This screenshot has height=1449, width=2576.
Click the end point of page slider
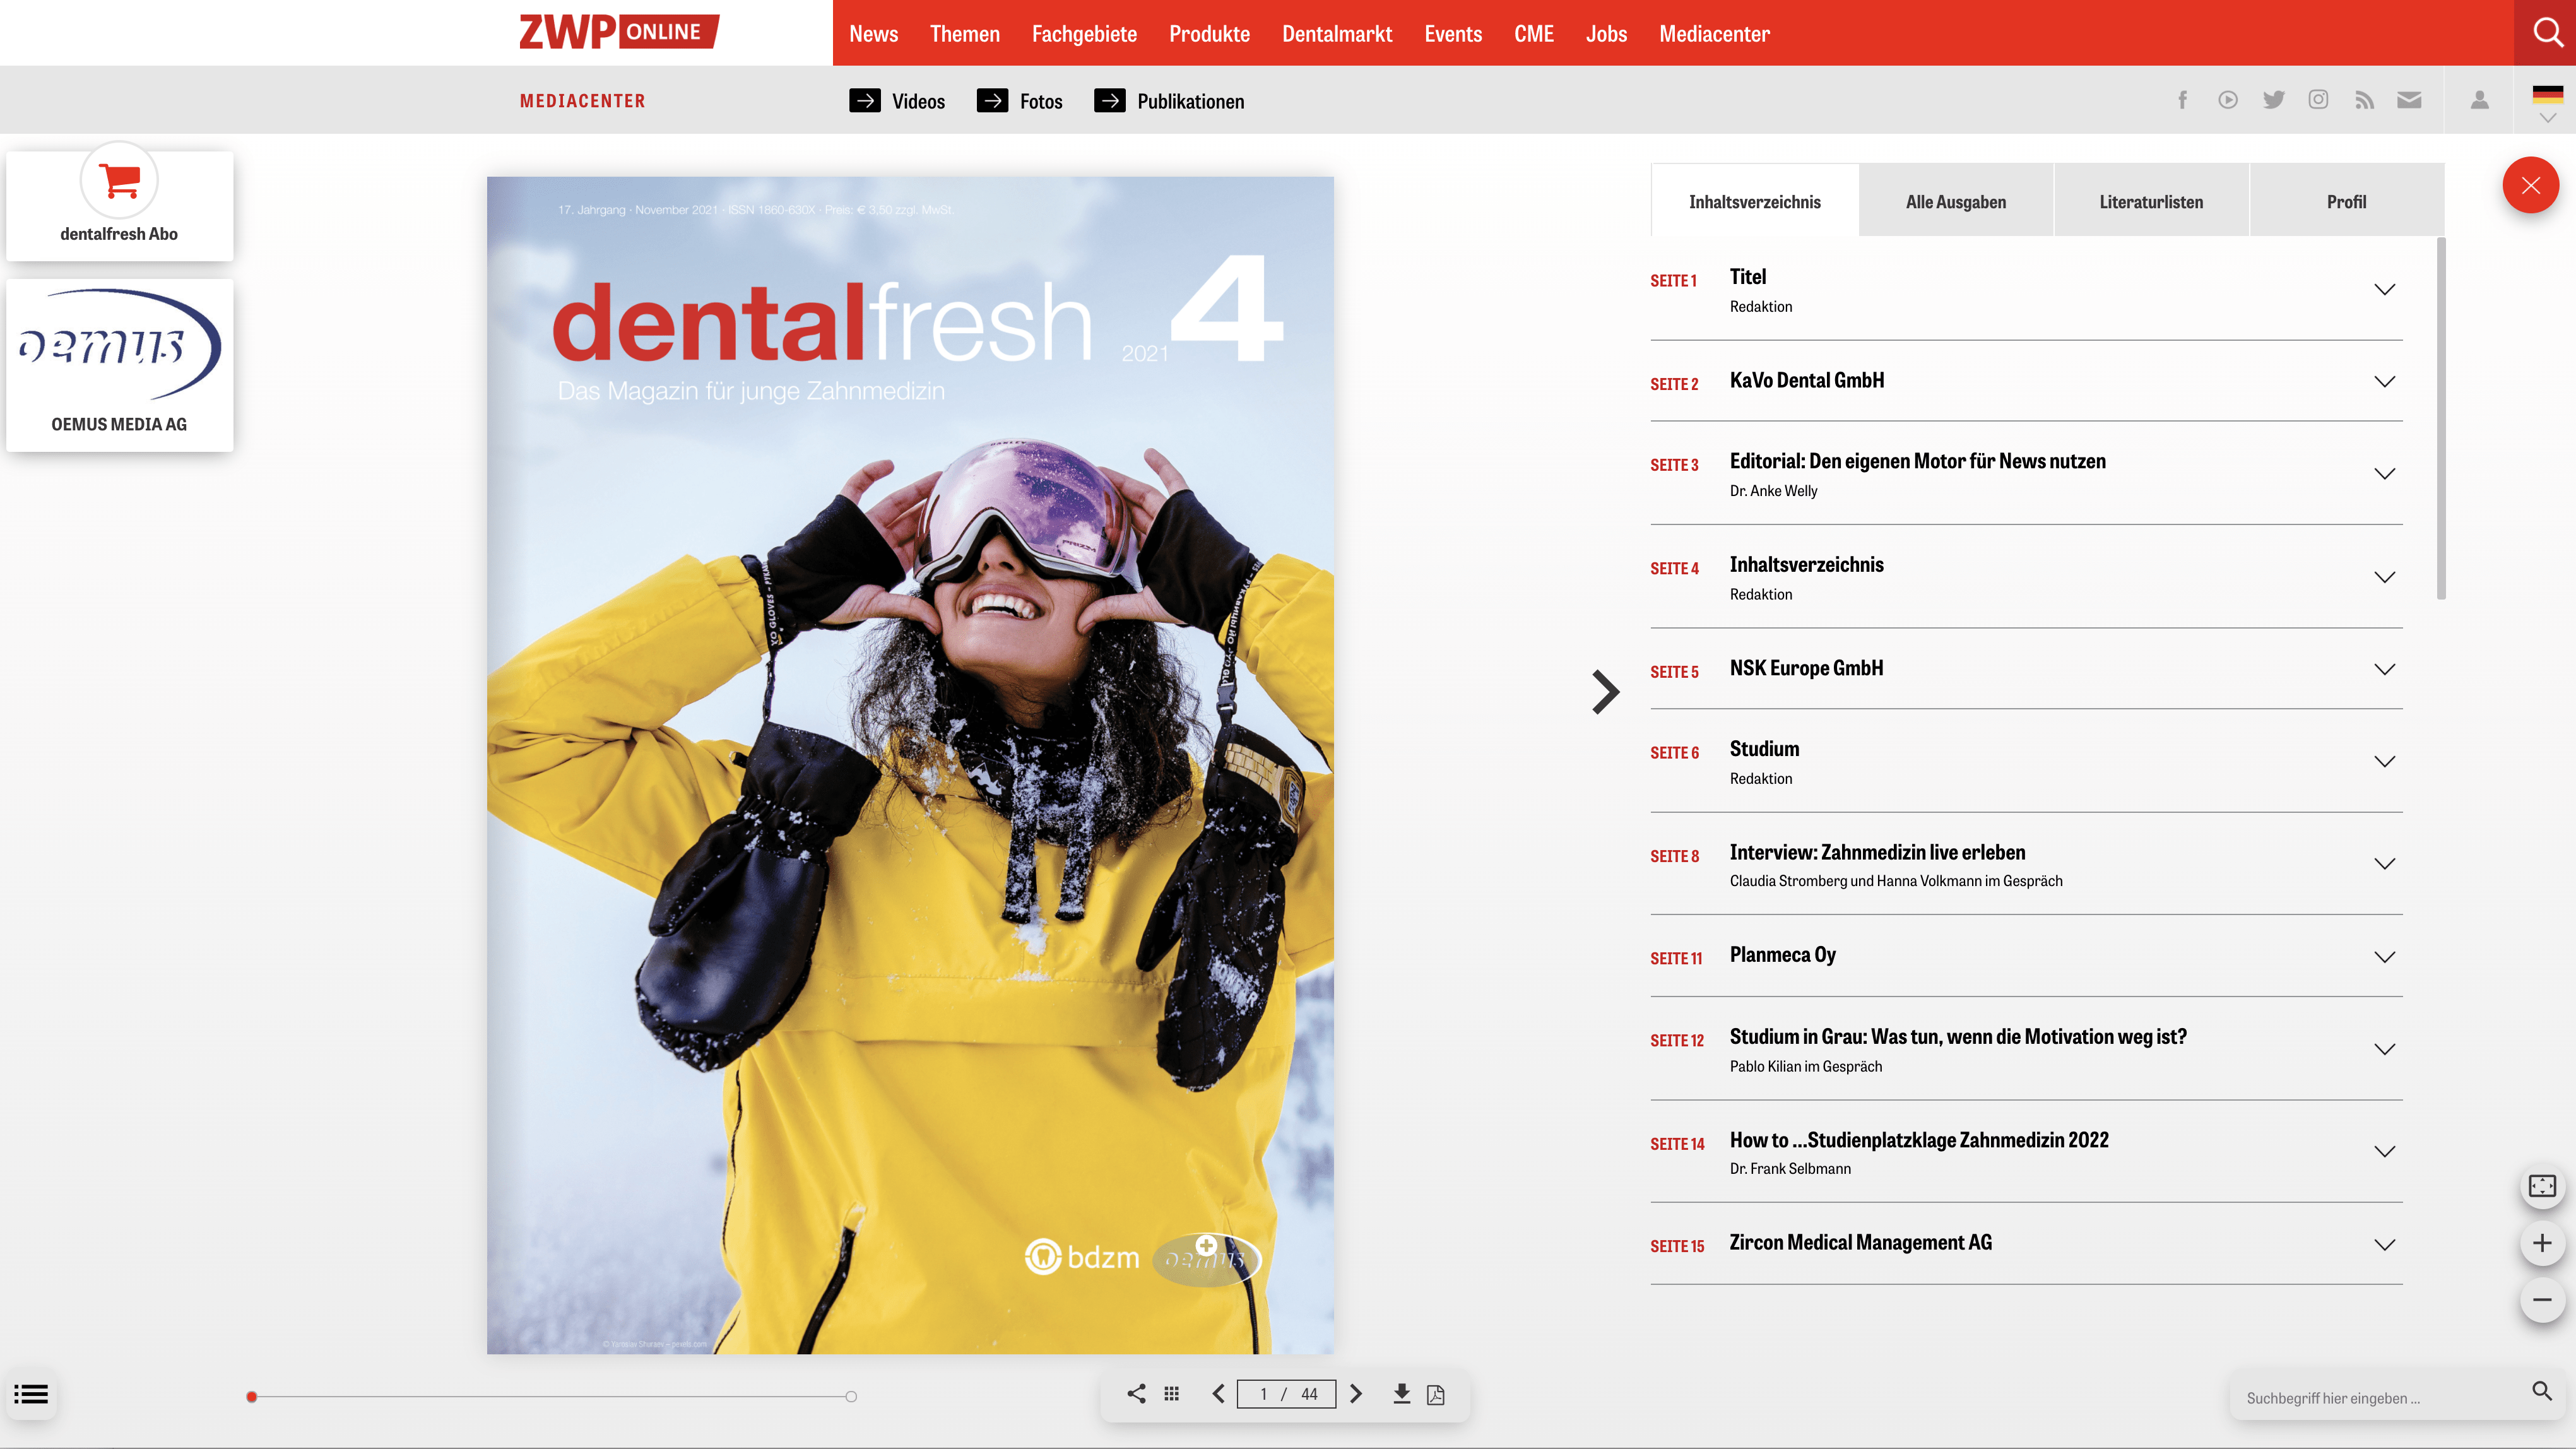point(851,1397)
